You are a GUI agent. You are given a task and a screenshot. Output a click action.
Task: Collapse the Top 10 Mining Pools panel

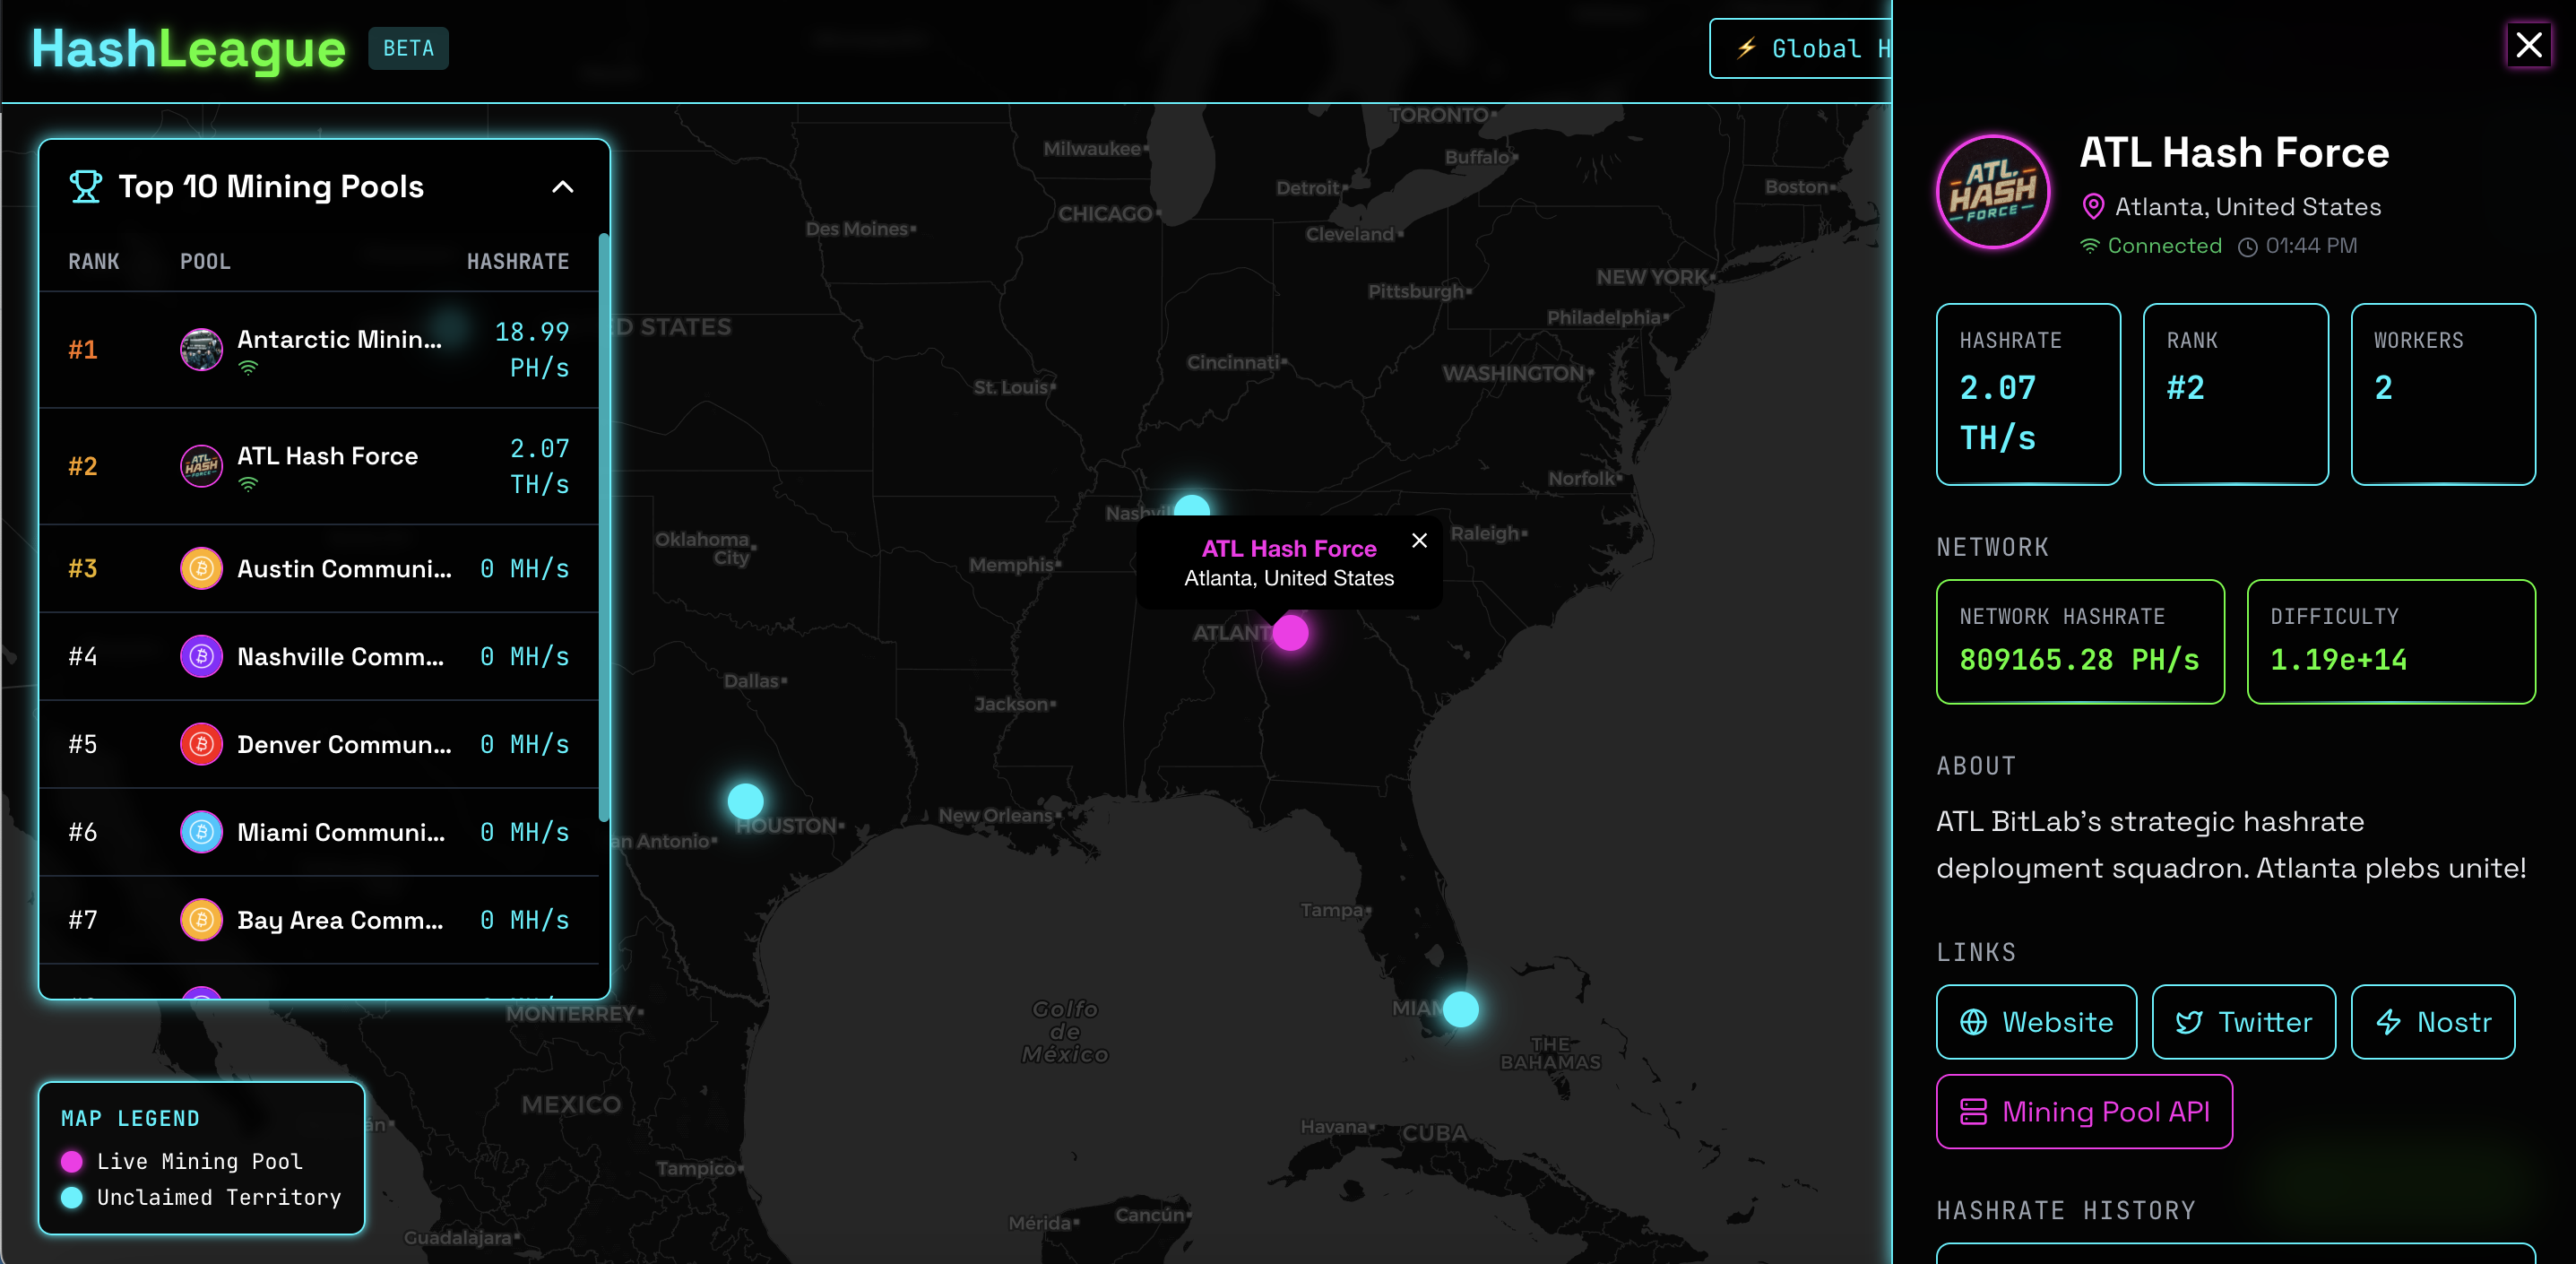point(563,187)
